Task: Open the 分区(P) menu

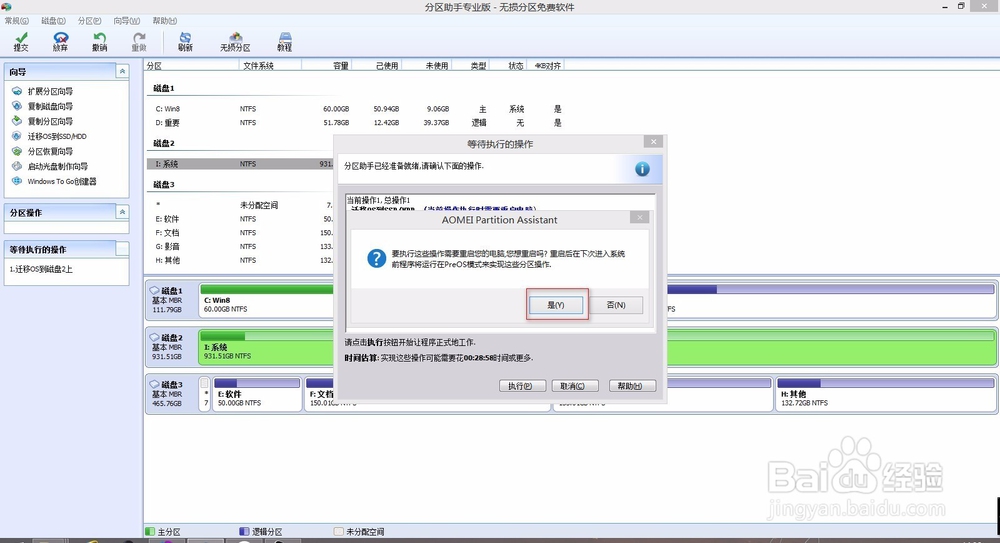Action: [90, 21]
